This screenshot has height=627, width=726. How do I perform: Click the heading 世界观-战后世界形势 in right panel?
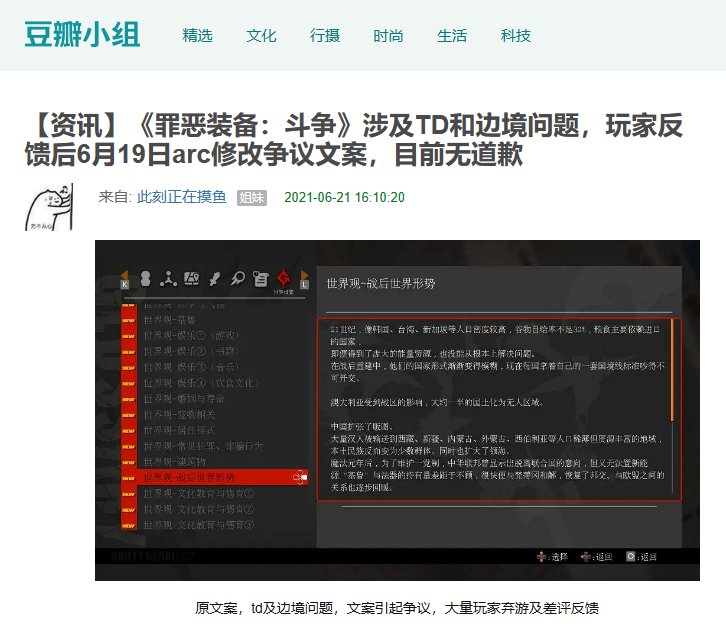click(381, 283)
